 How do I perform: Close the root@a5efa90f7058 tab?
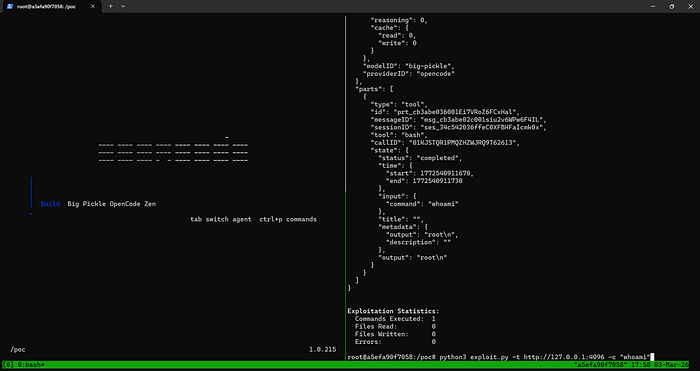(92, 6)
